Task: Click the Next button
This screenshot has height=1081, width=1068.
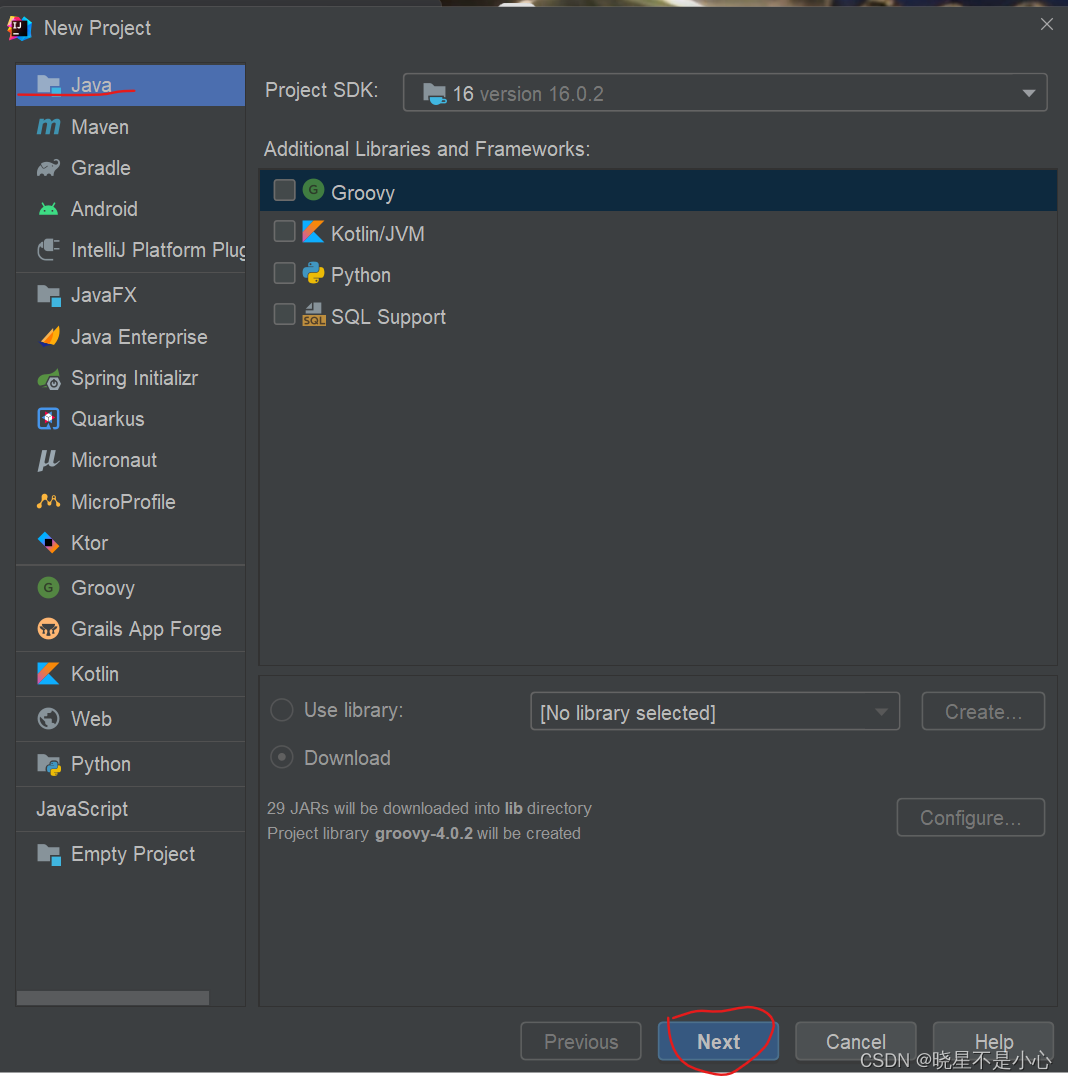Action: click(718, 1041)
